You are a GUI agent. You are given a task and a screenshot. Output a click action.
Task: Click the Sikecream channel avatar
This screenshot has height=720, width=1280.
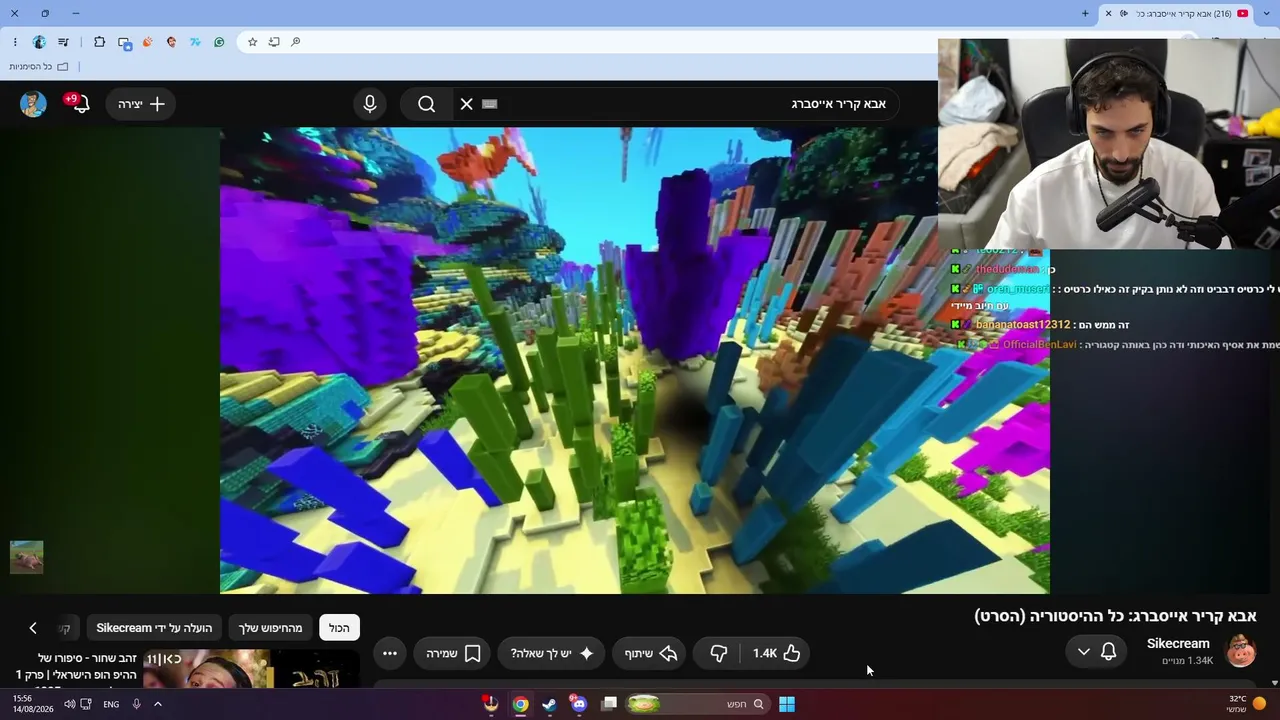tap(1241, 651)
